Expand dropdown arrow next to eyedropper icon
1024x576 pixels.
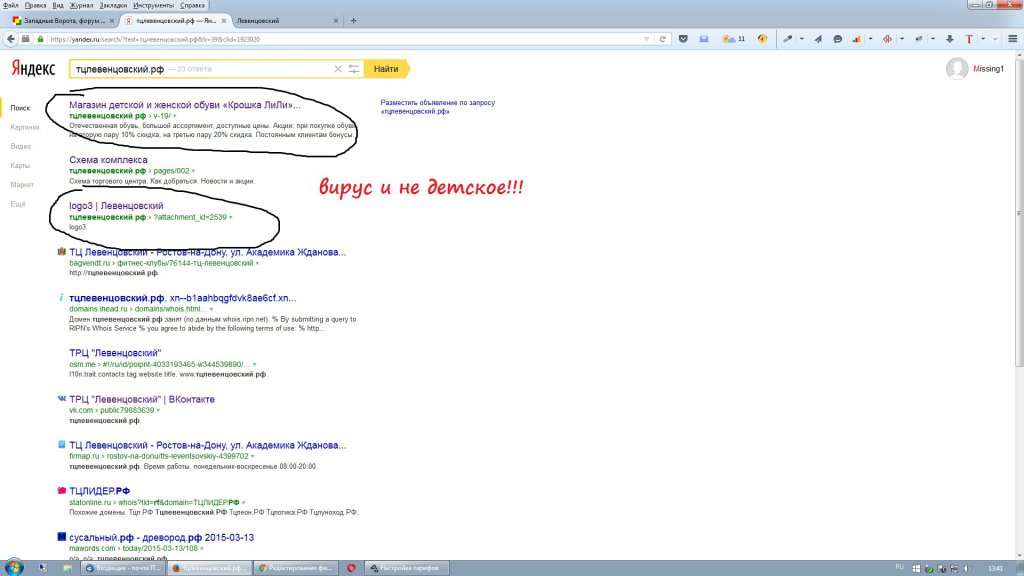point(801,39)
